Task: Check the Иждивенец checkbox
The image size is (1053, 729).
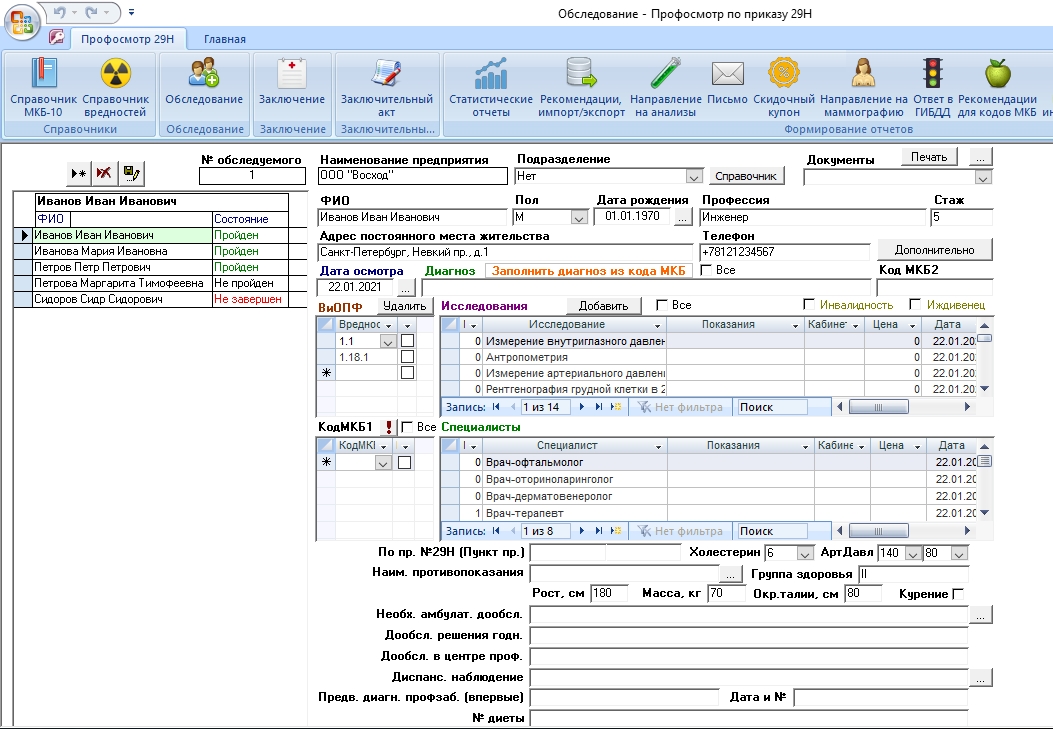Action: [915, 305]
